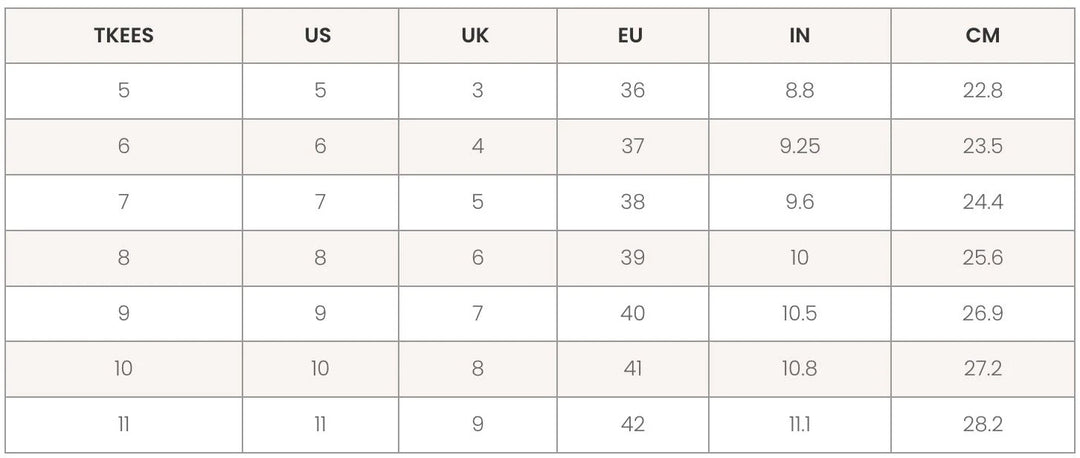The height and width of the screenshot is (458, 1080).
Task: Select the UK column header
Action: click(476, 36)
